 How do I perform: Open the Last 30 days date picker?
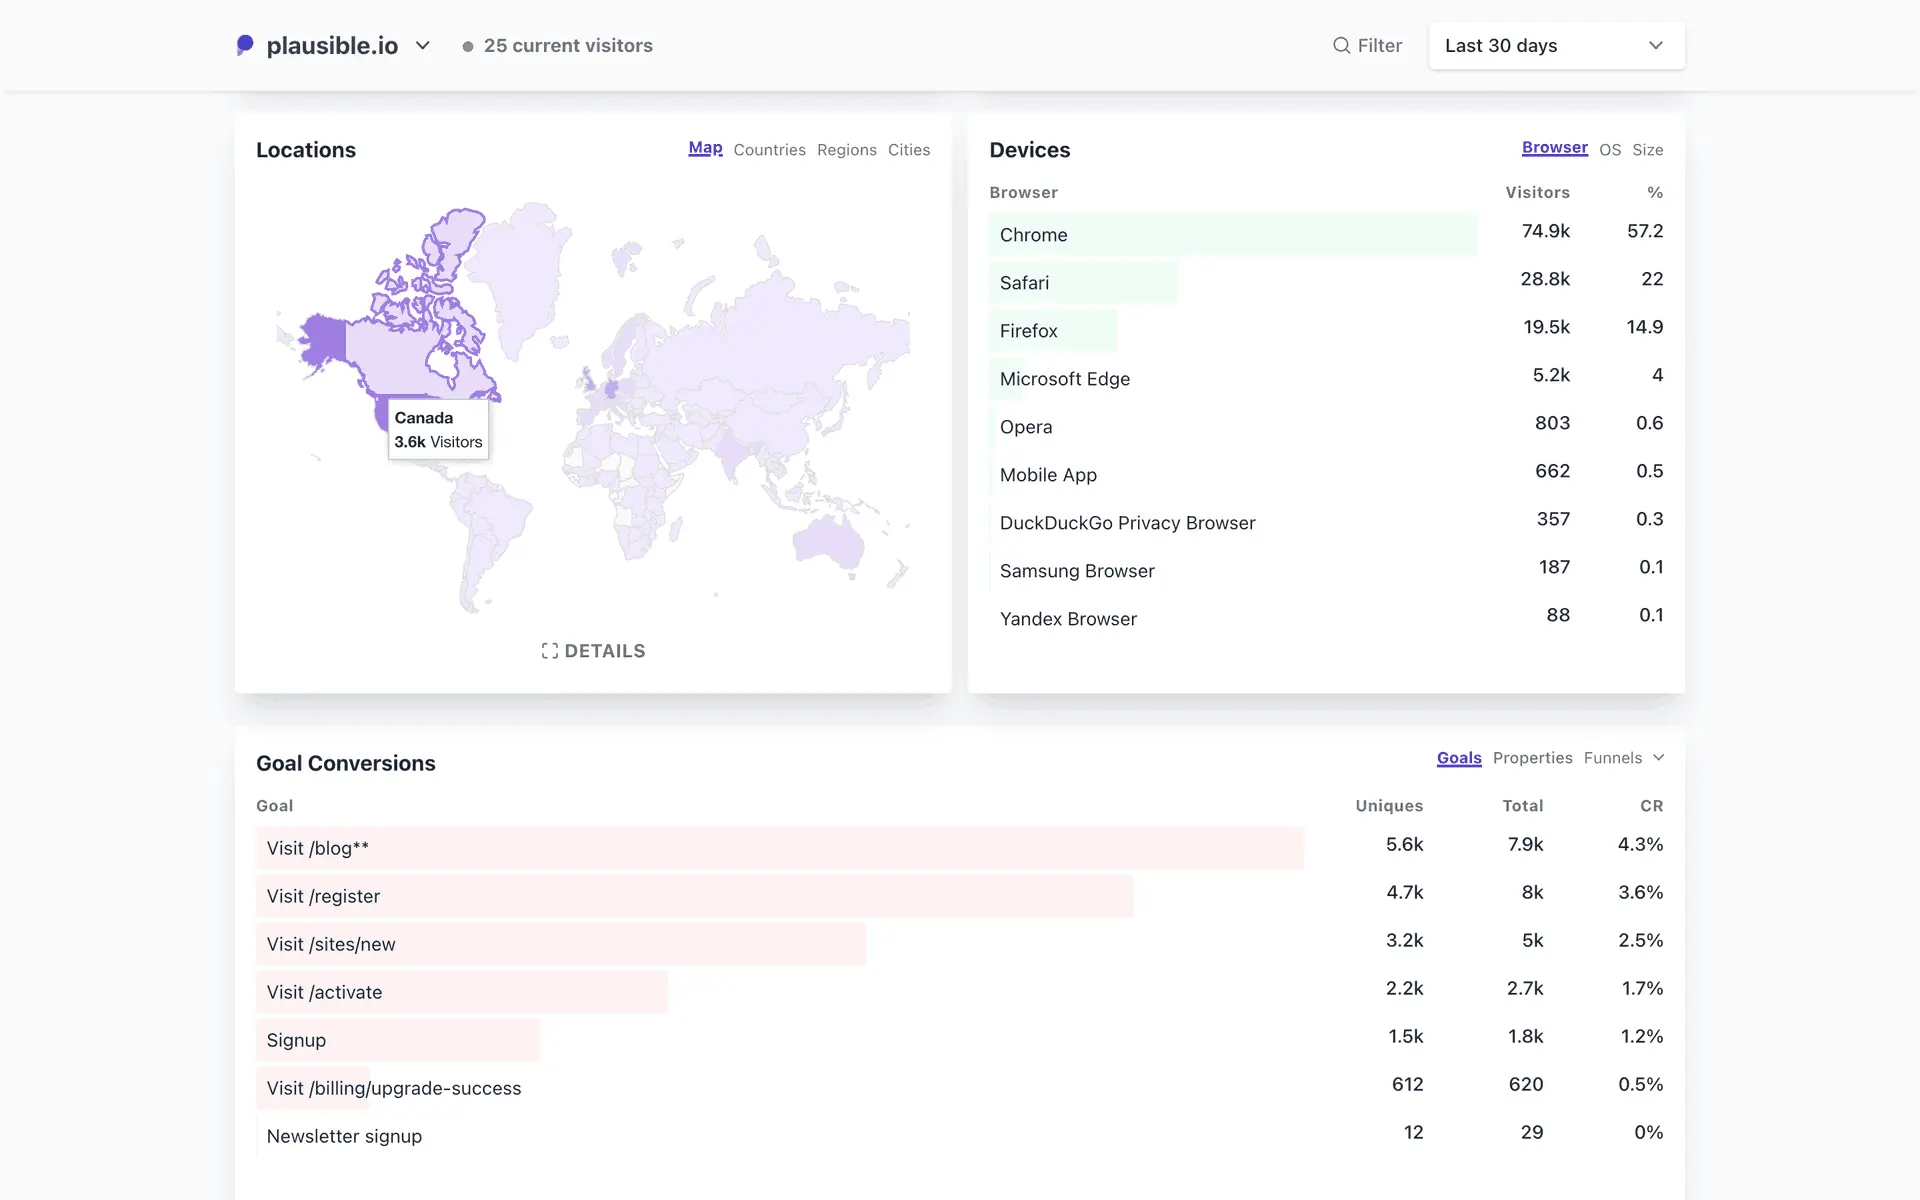click(1556, 45)
